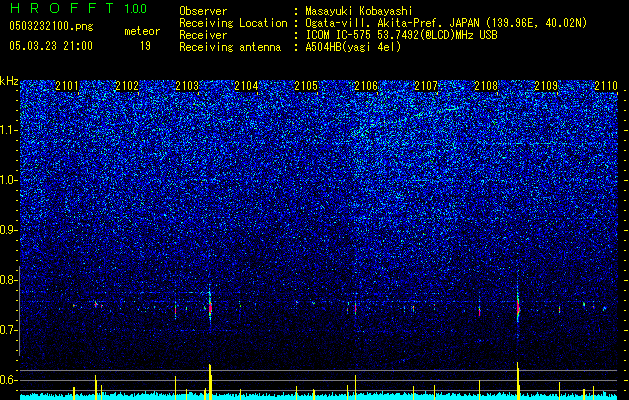629x400 pixels.
Task: Click the Observer field label
Action: (203, 11)
